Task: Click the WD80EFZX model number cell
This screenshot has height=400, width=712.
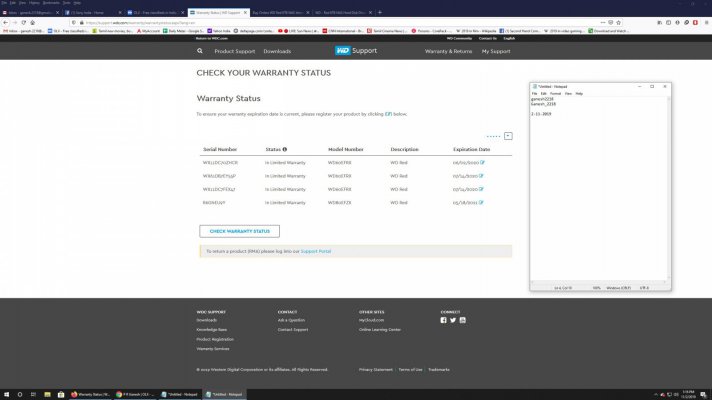Action: (340, 202)
